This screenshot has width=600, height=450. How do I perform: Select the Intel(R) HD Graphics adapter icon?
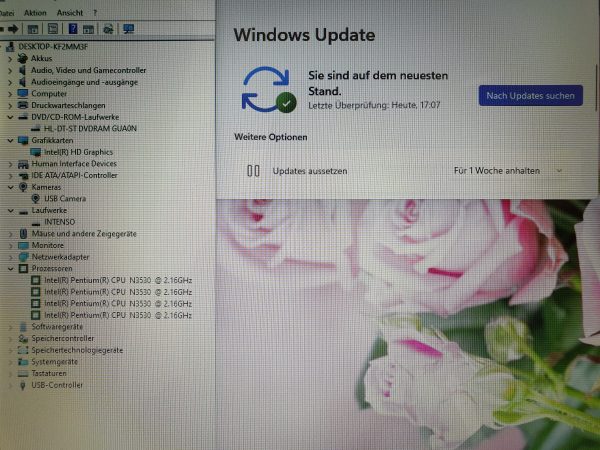pyautogui.click(x=35, y=152)
